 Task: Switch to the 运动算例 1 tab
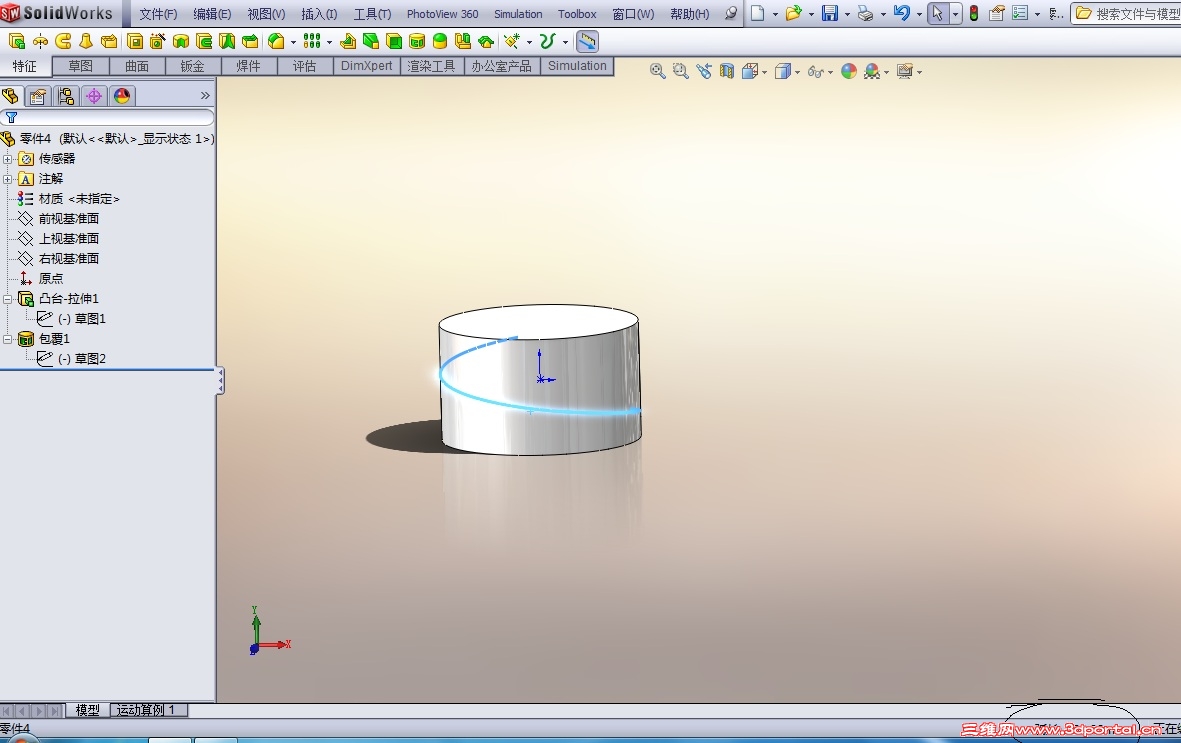point(146,710)
